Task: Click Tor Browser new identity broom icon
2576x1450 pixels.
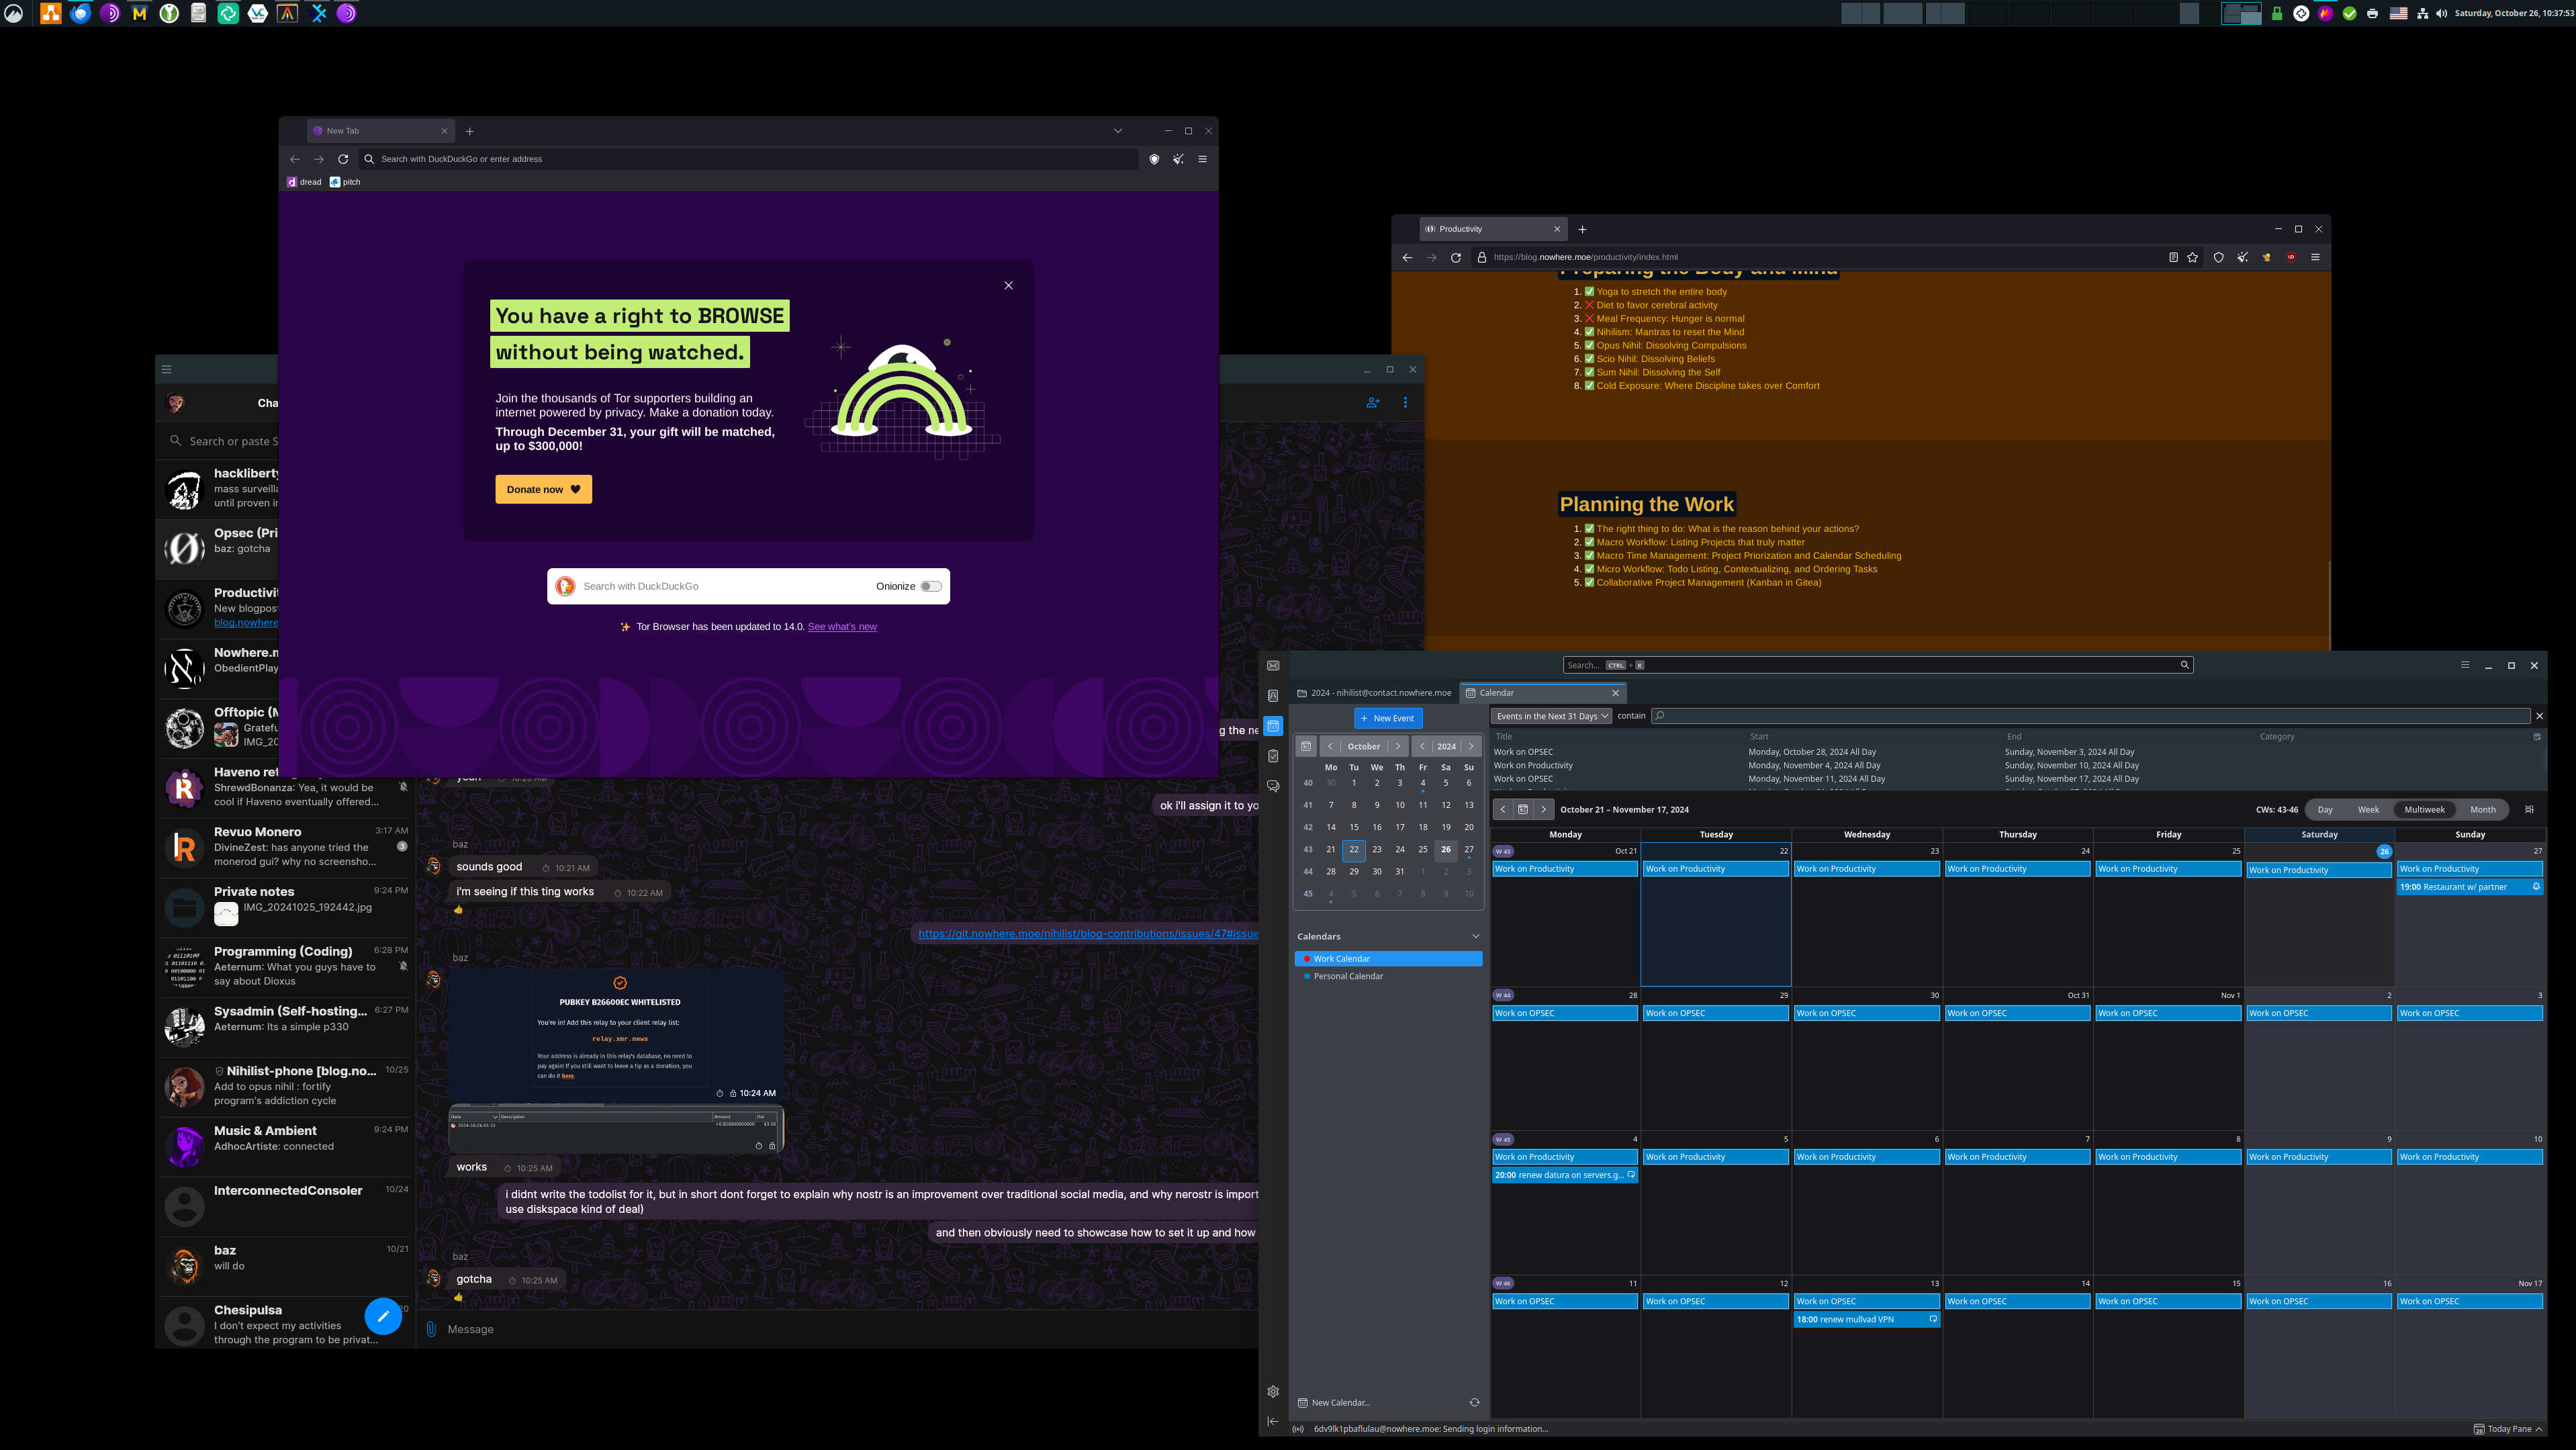Action: click(x=1179, y=159)
